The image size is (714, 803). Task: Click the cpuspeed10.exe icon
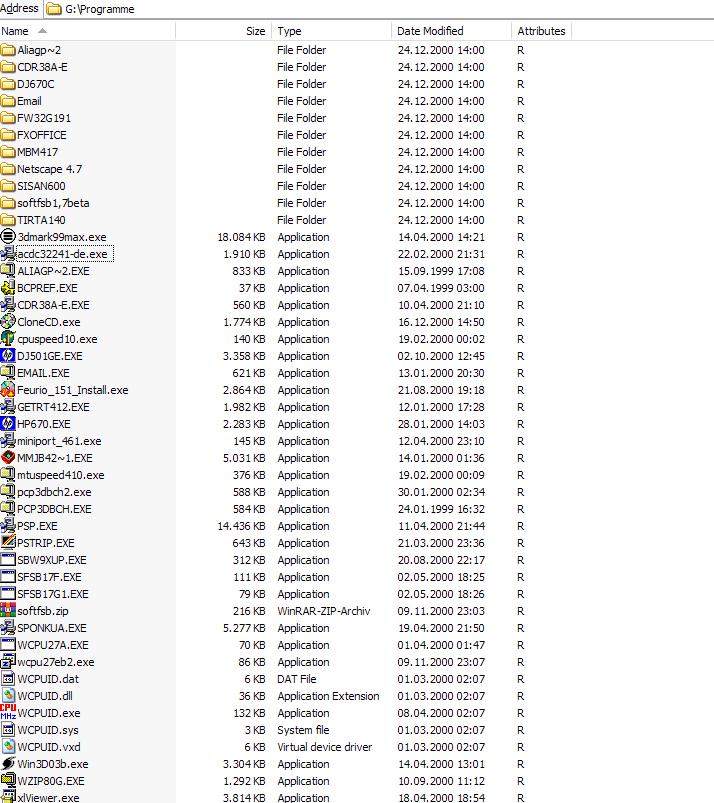point(8,339)
